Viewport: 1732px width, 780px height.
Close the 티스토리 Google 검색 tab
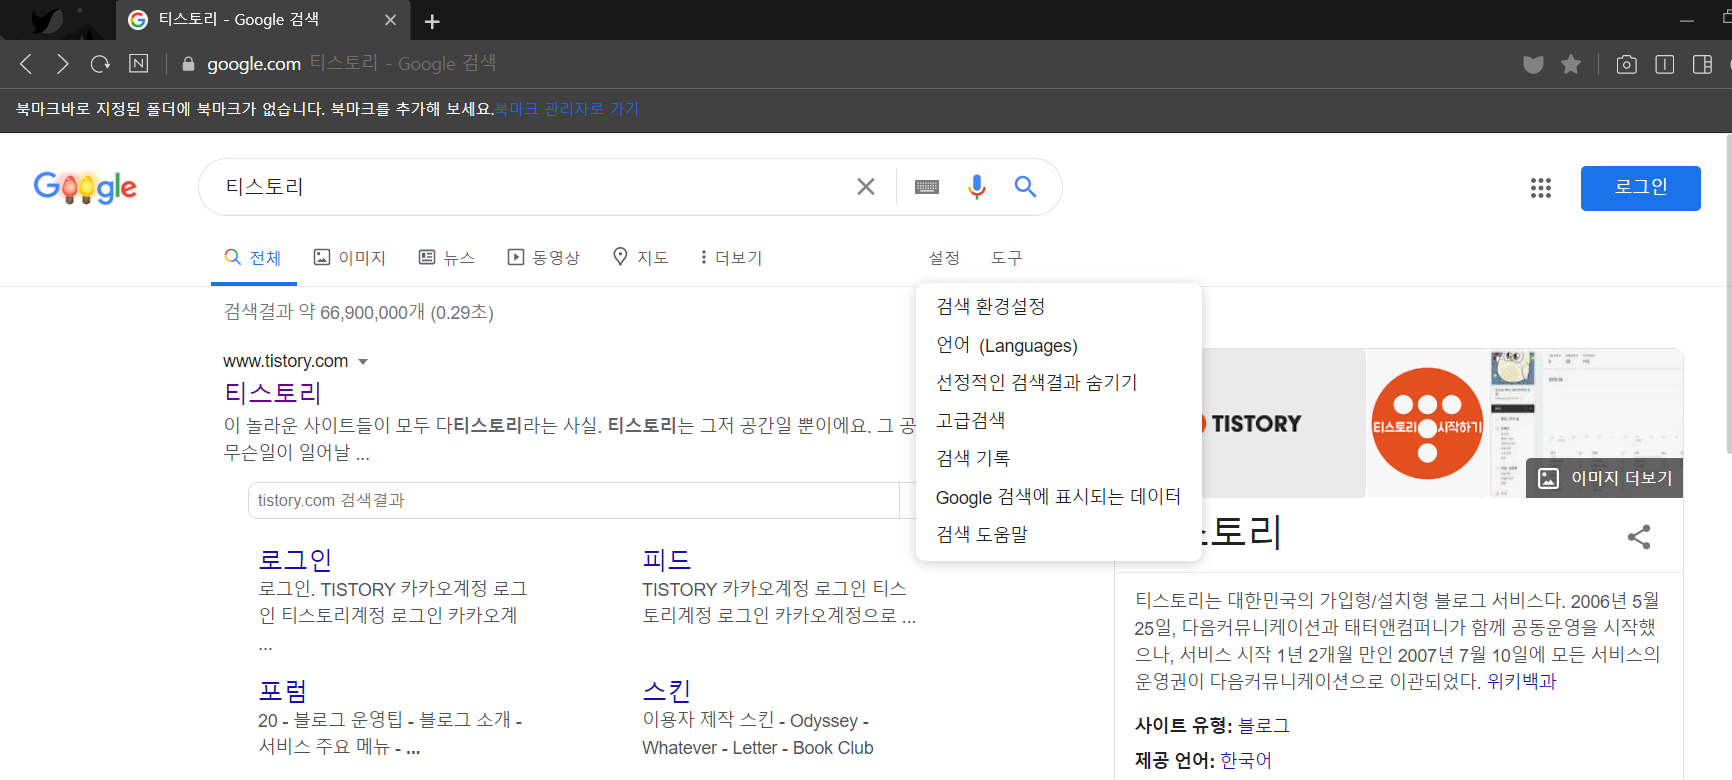click(390, 20)
